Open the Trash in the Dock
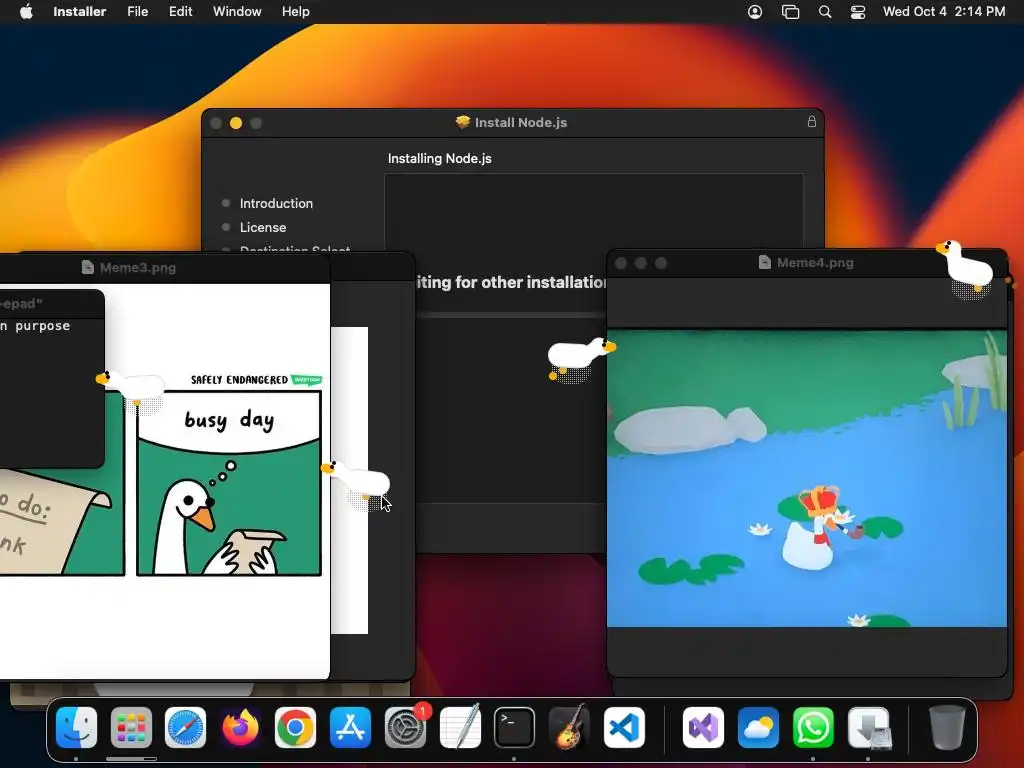Screen dimensions: 1024x768 [x=947, y=728]
